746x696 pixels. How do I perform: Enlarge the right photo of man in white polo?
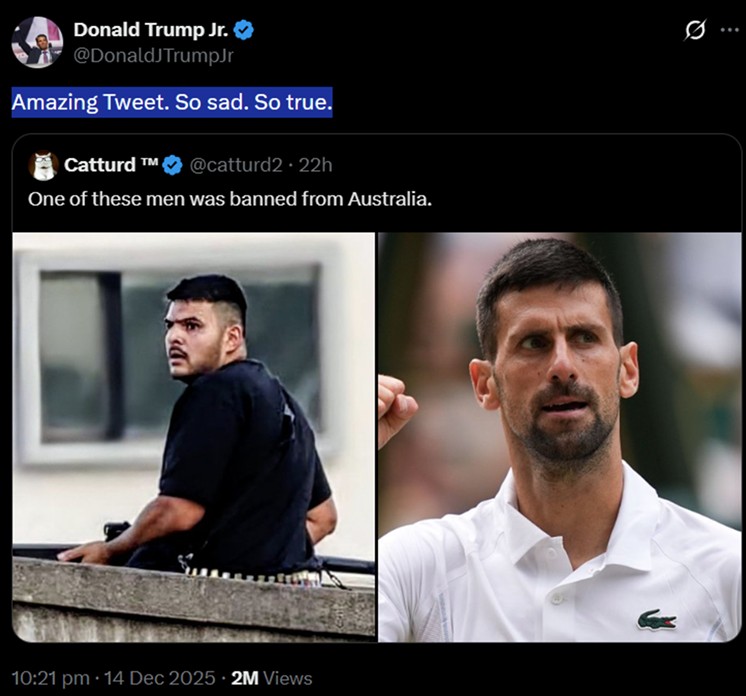click(x=559, y=437)
